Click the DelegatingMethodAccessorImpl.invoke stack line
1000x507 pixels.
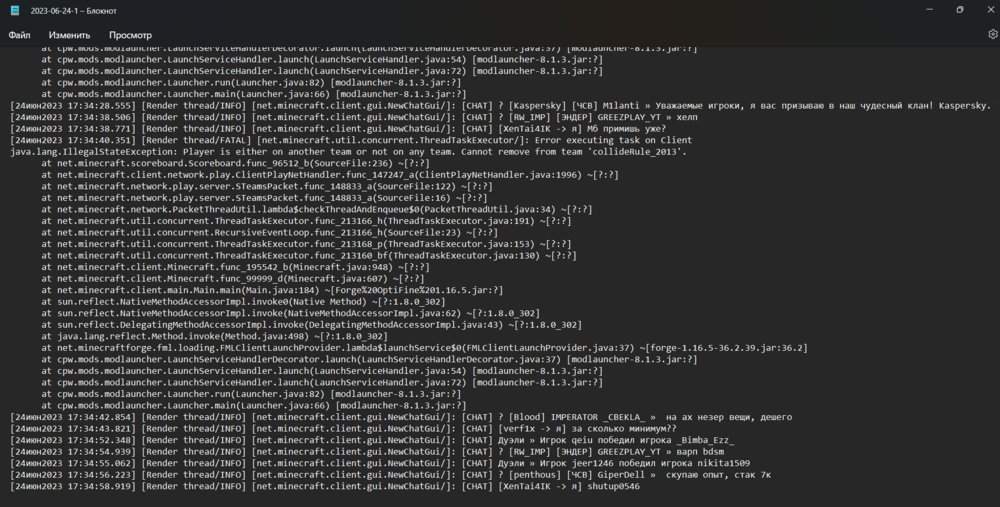pyautogui.click(x=311, y=325)
